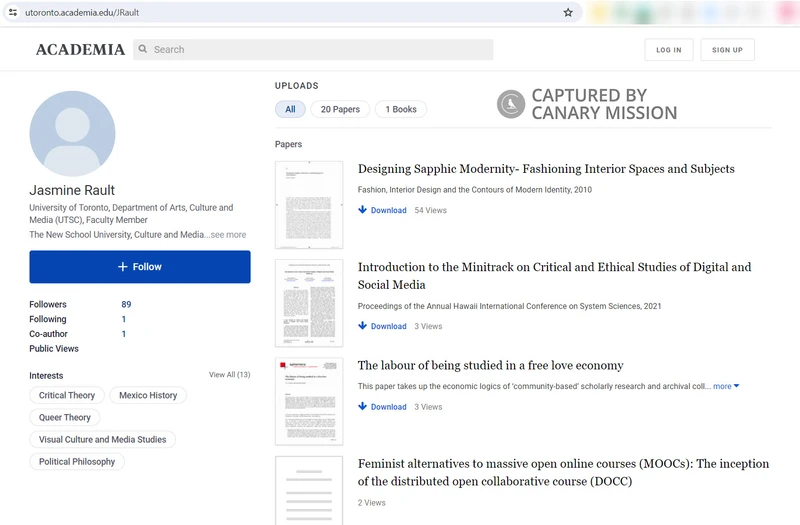Filter uploads by 20 Papers
Viewport: 800px width, 525px height.
tap(340, 109)
